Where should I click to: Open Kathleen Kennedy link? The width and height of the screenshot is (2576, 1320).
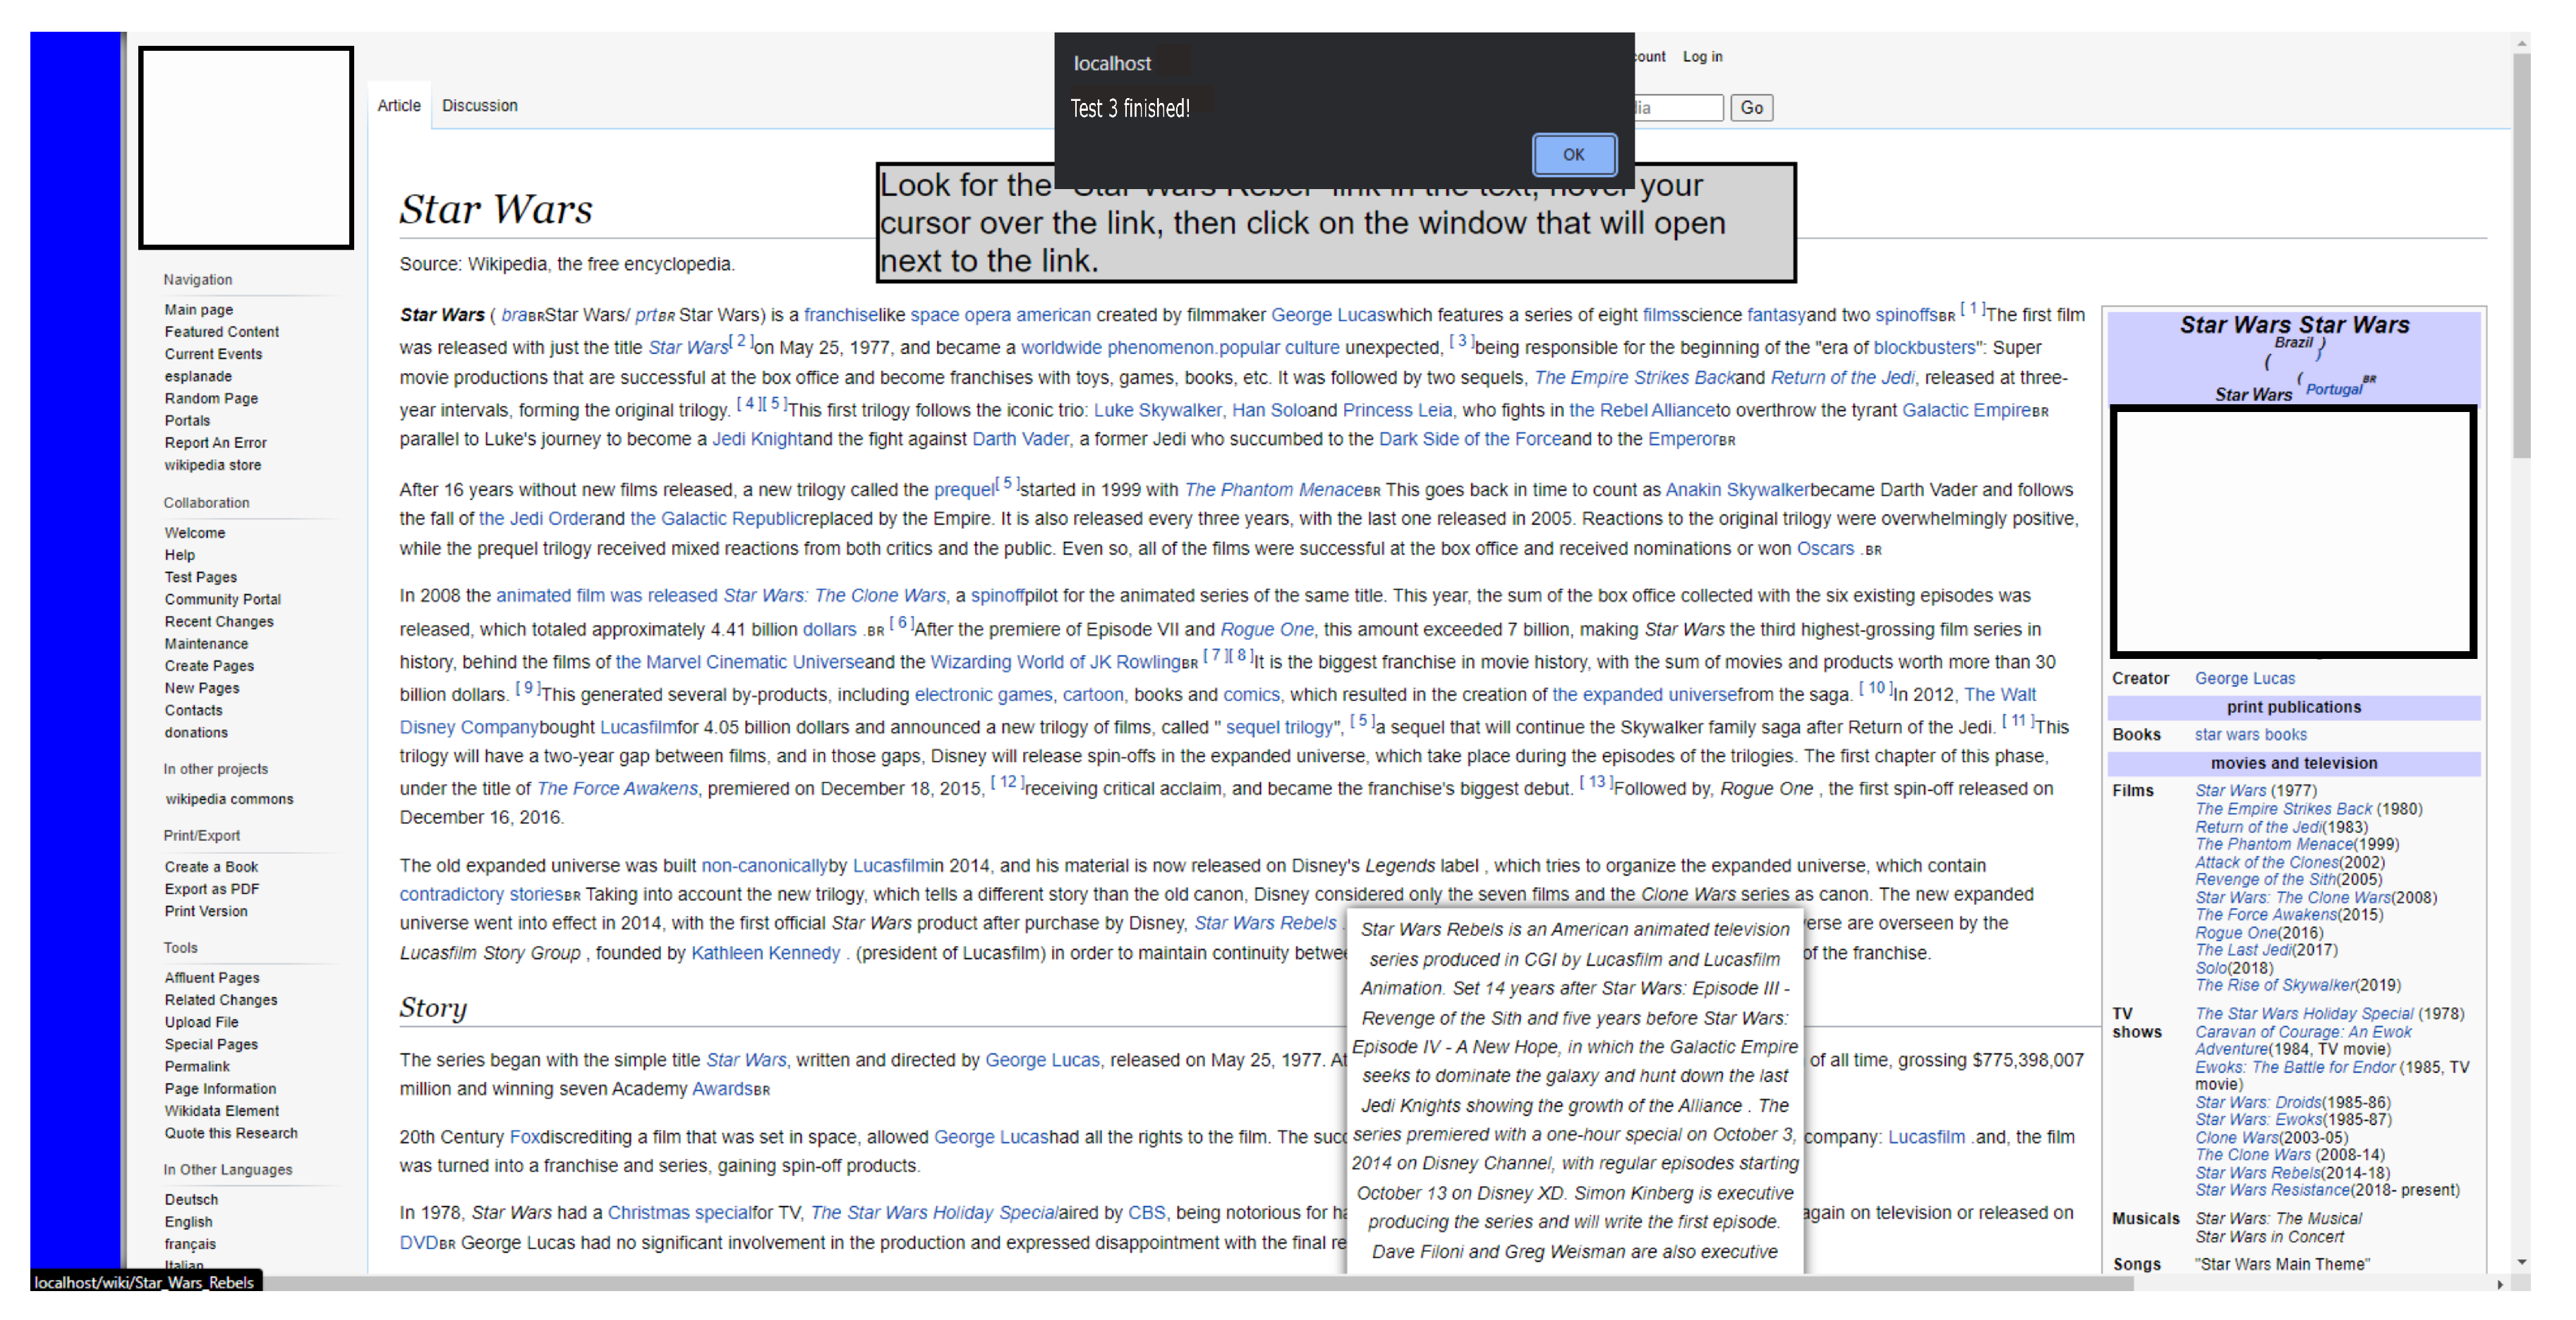[765, 953]
